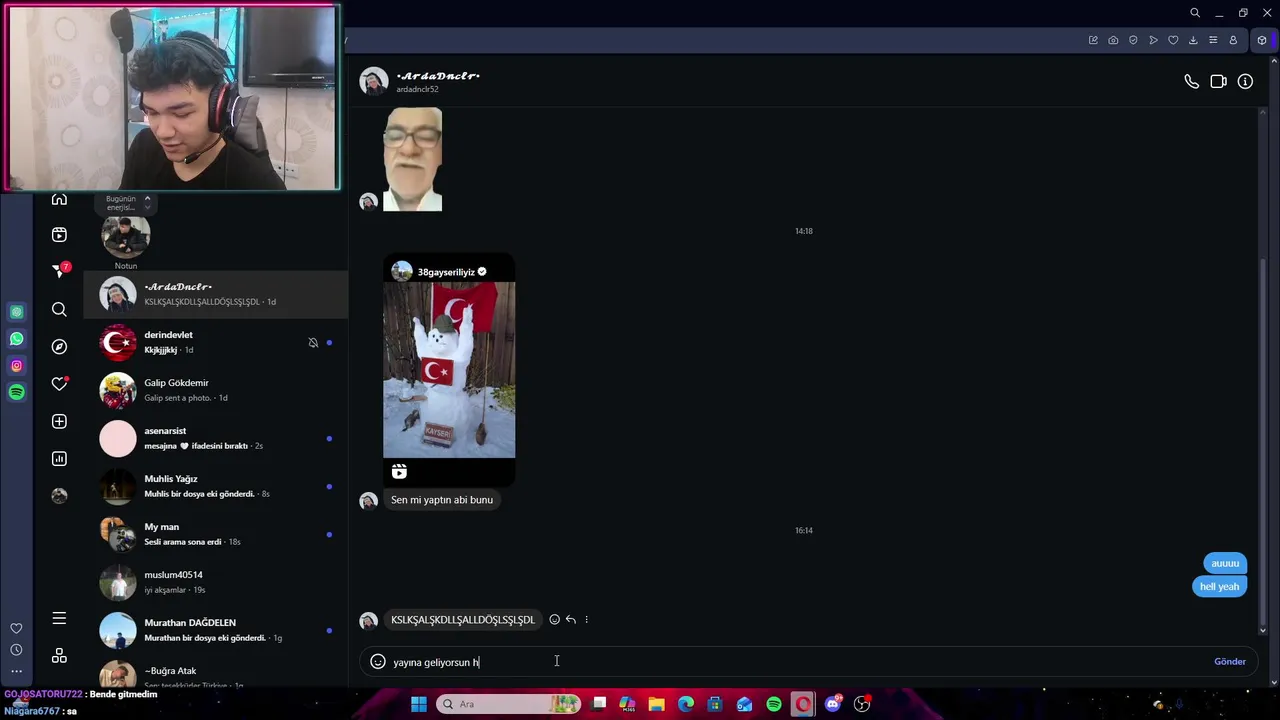Open the My man conversation
The width and height of the screenshot is (1280, 720).
[216, 534]
